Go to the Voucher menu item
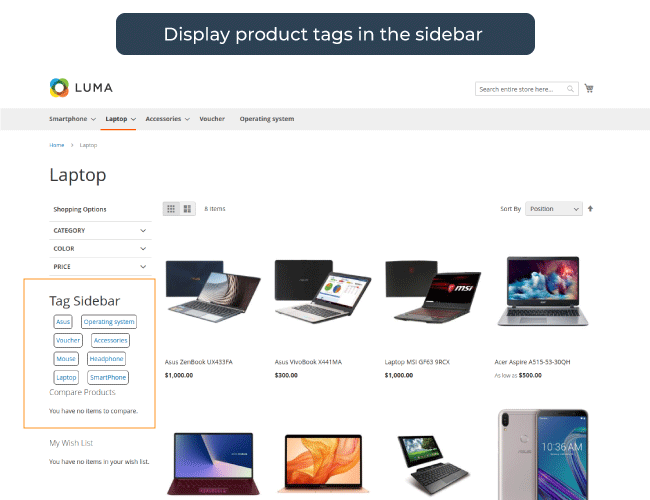 [212, 119]
